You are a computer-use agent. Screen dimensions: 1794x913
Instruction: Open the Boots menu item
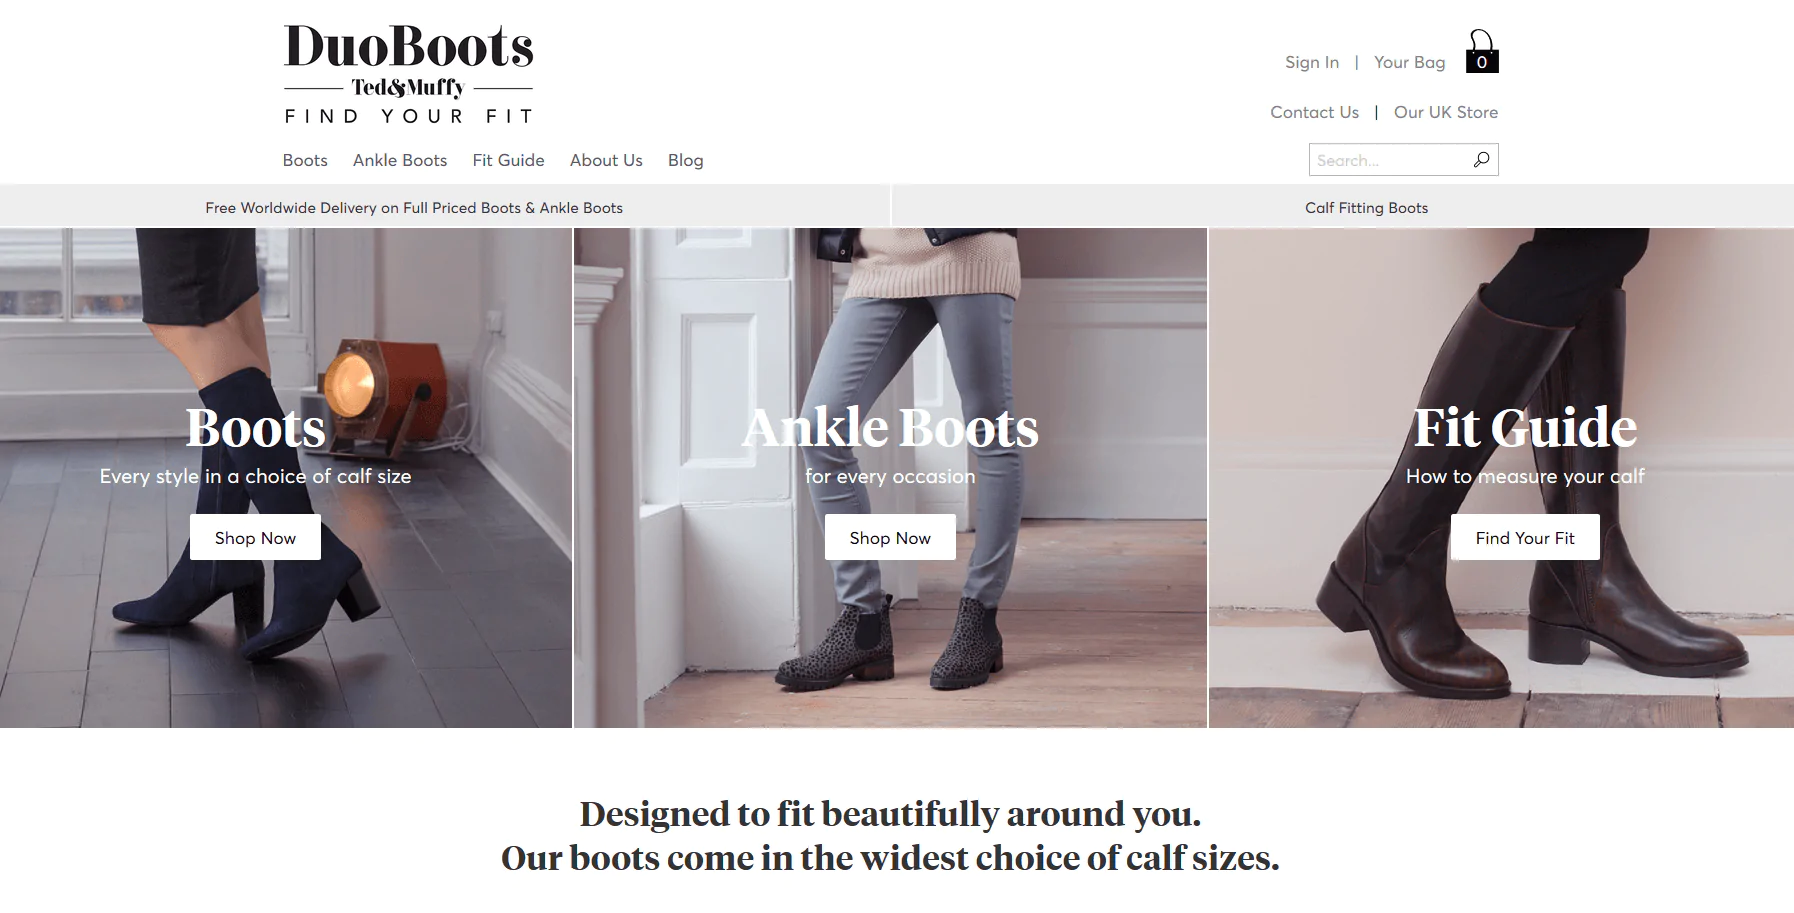(305, 160)
